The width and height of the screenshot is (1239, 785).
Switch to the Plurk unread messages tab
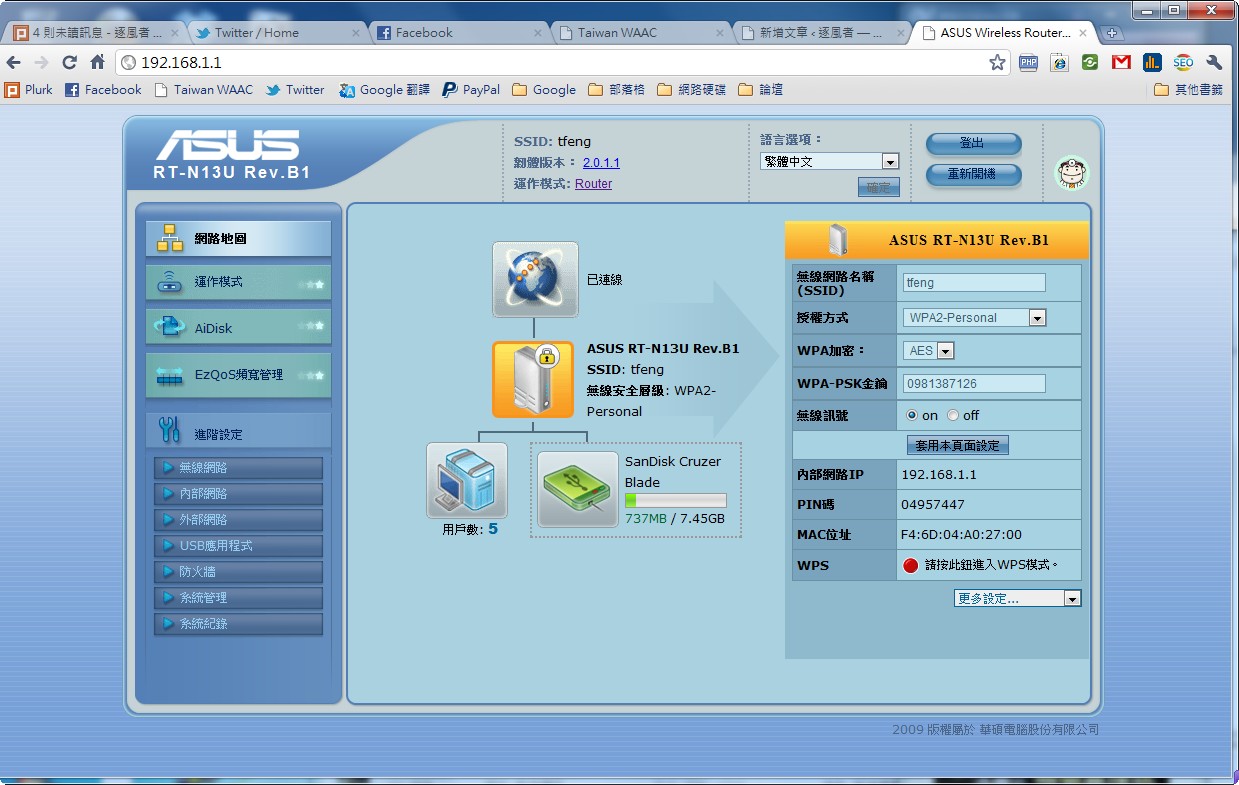pyautogui.click(x=95, y=33)
